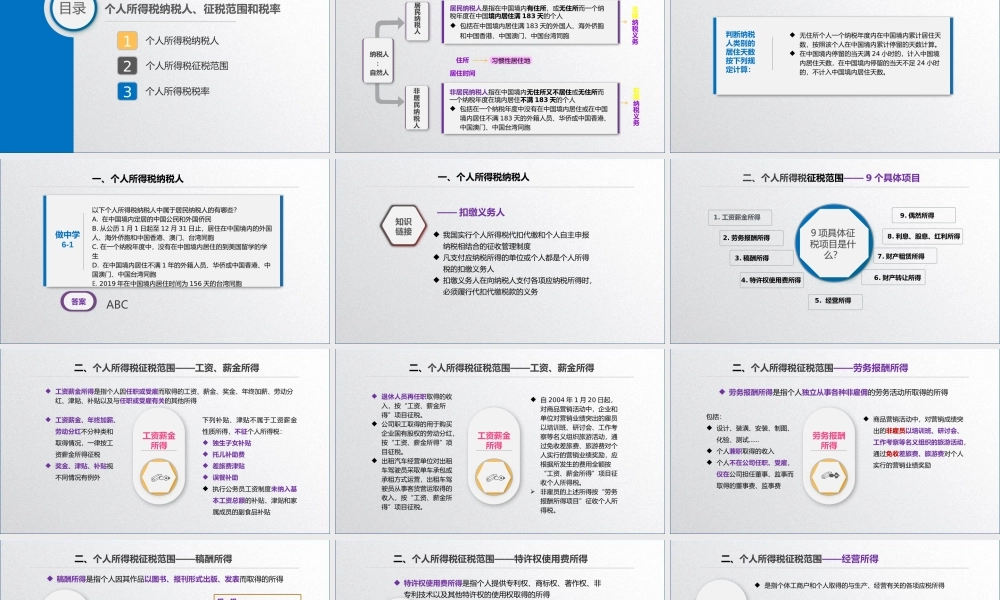Click the pen icon under the 劳务报酬所得 circle
Viewport: 1000px width, 600px height.
(828, 475)
